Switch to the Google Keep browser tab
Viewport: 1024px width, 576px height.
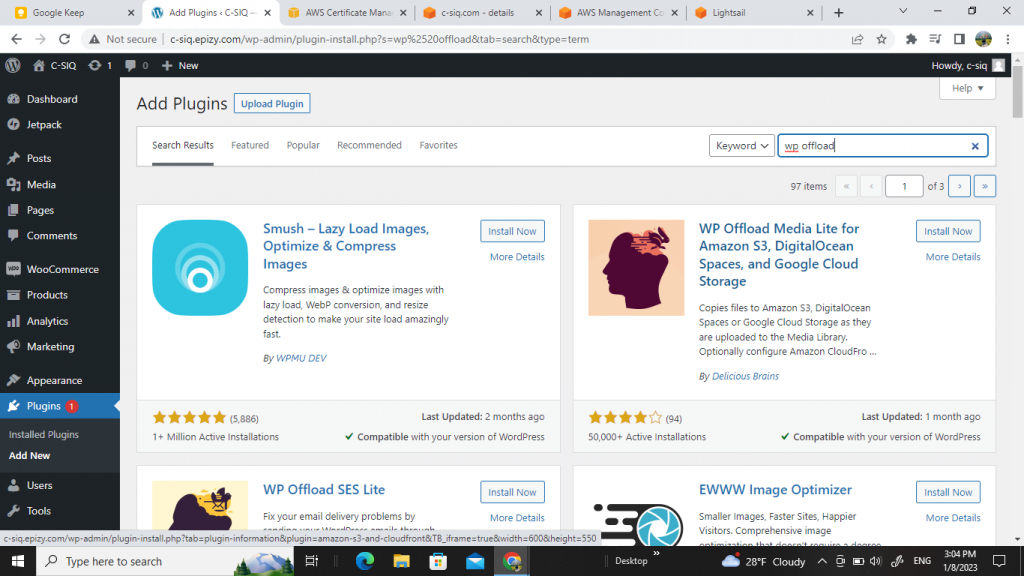coord(75,12)
